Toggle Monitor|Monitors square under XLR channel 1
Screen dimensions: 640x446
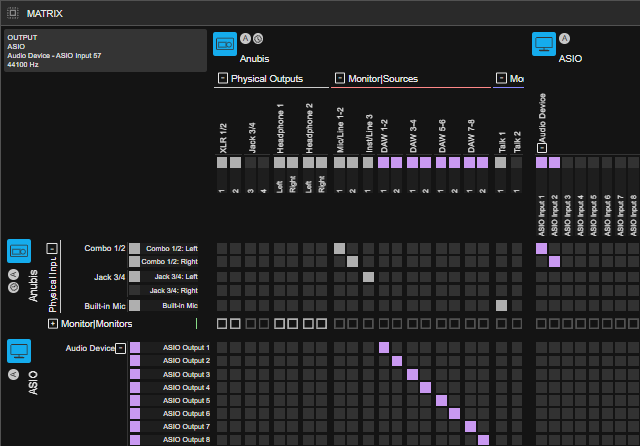(222, 324)
